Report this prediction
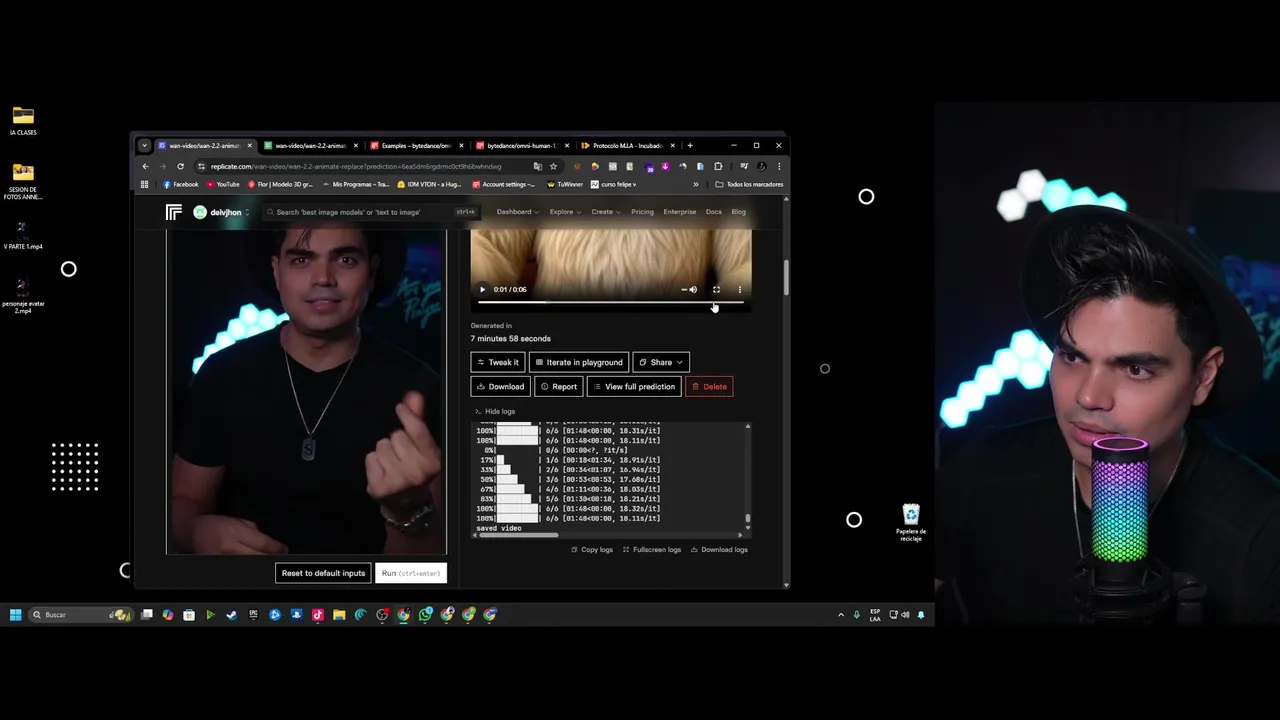 pos(558,386)
